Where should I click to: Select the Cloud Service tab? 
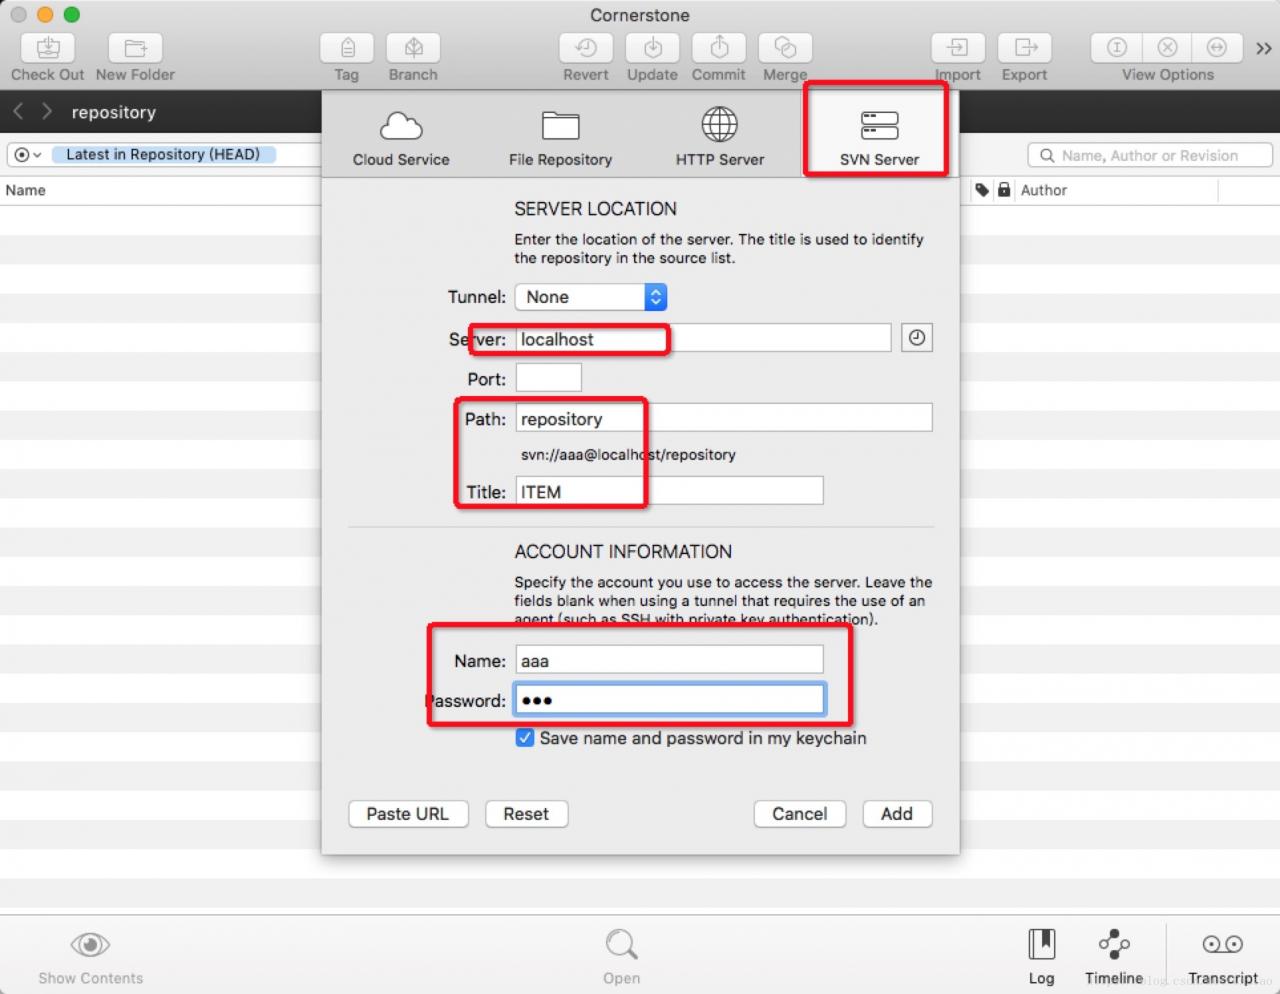pyautogui.click(x=401, y=136)
